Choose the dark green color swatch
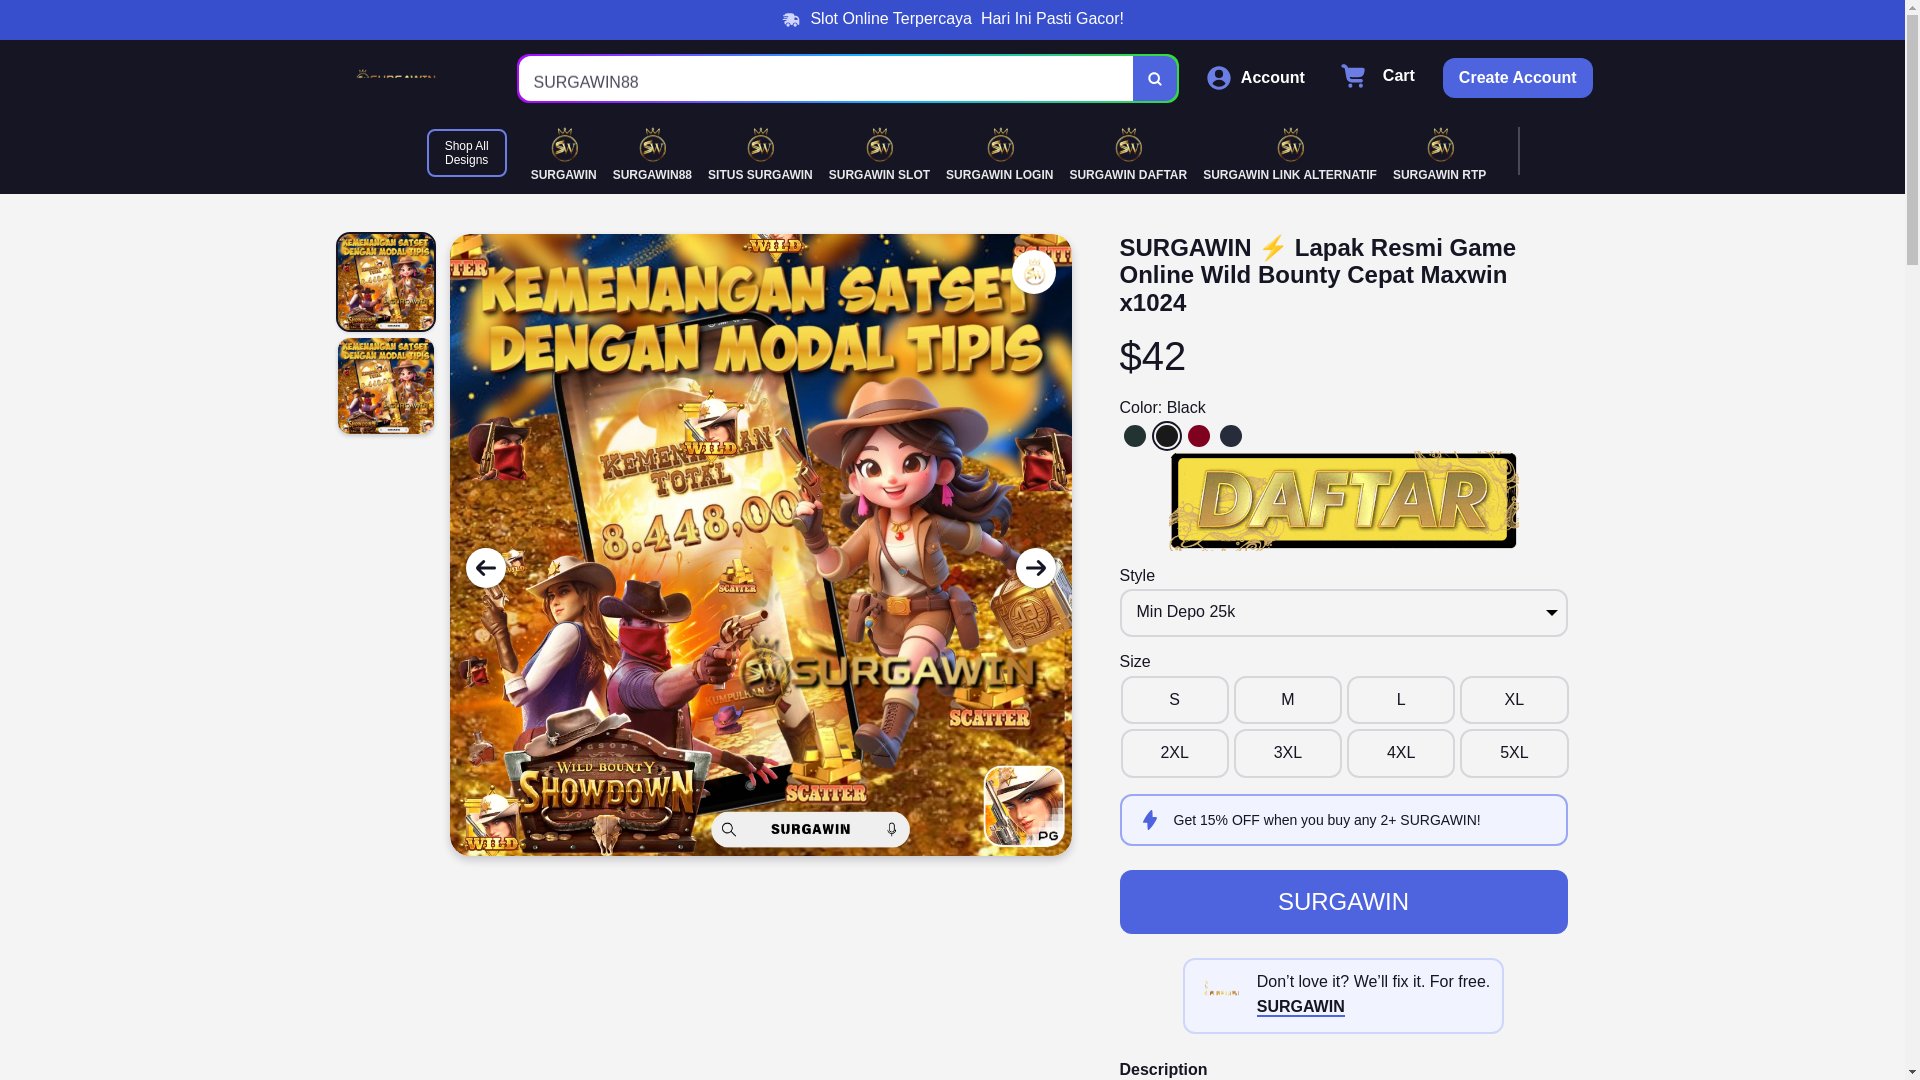Viewport: 1920px width, 1080px height. tap(1135, 436)
